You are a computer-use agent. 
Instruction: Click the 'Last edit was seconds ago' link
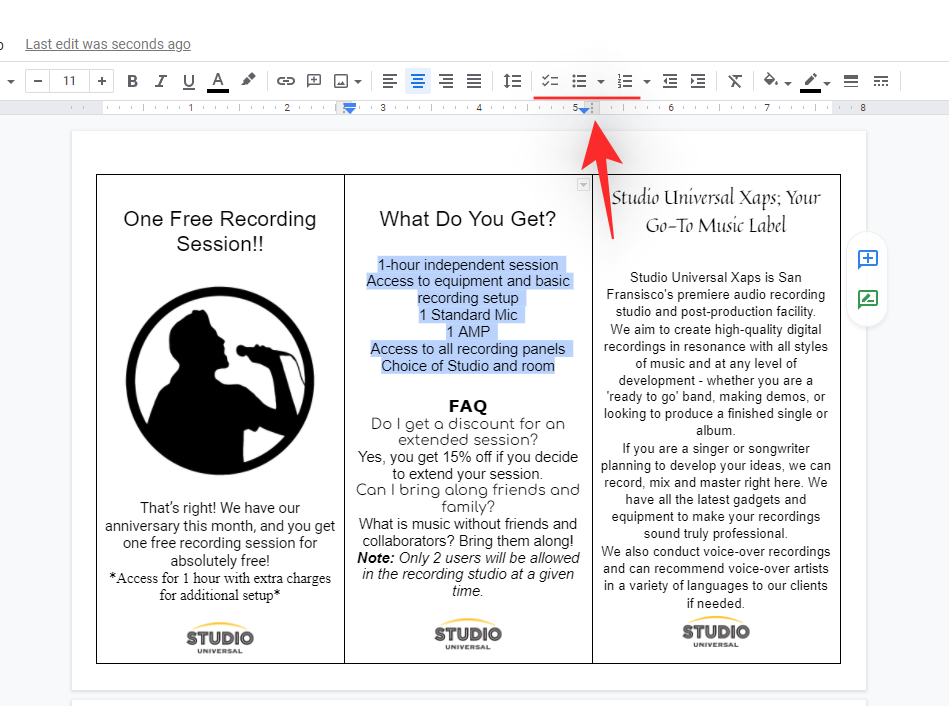108,44
